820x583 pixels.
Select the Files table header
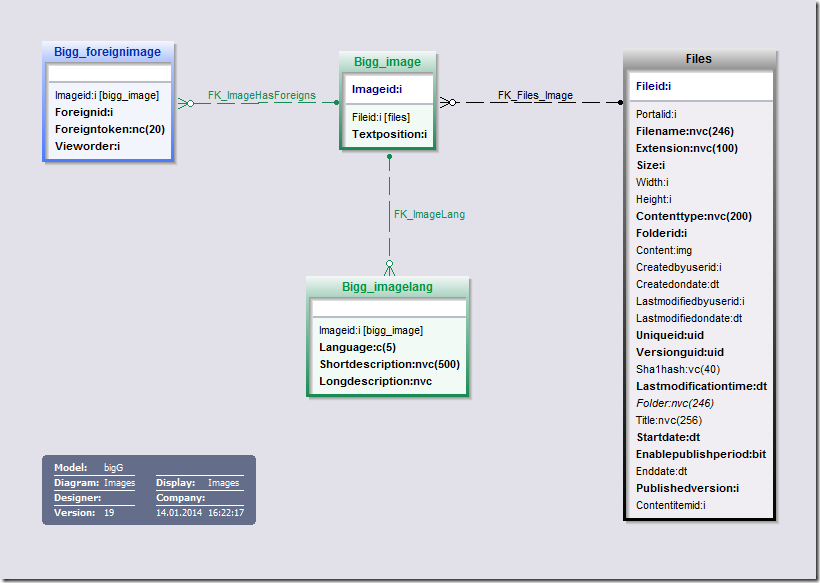699,59
